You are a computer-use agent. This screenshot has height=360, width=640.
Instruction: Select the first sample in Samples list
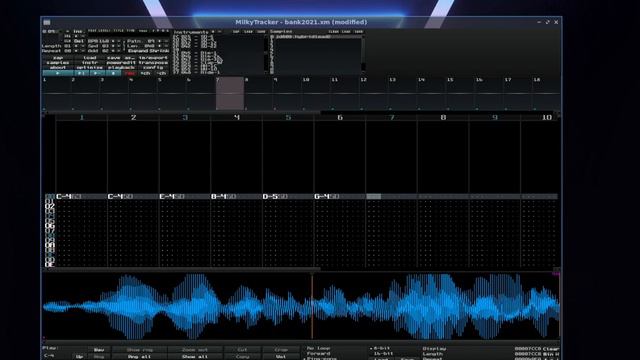click(317, 37)
